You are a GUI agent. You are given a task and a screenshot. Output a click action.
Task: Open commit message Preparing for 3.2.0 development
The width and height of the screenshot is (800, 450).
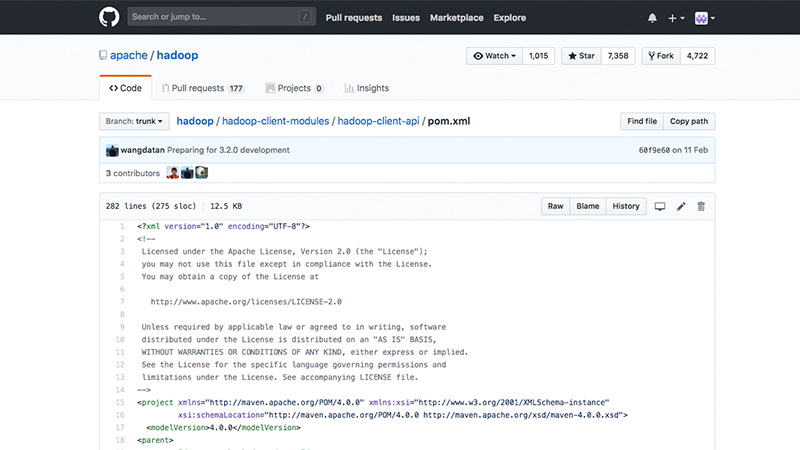click(228, 150)
